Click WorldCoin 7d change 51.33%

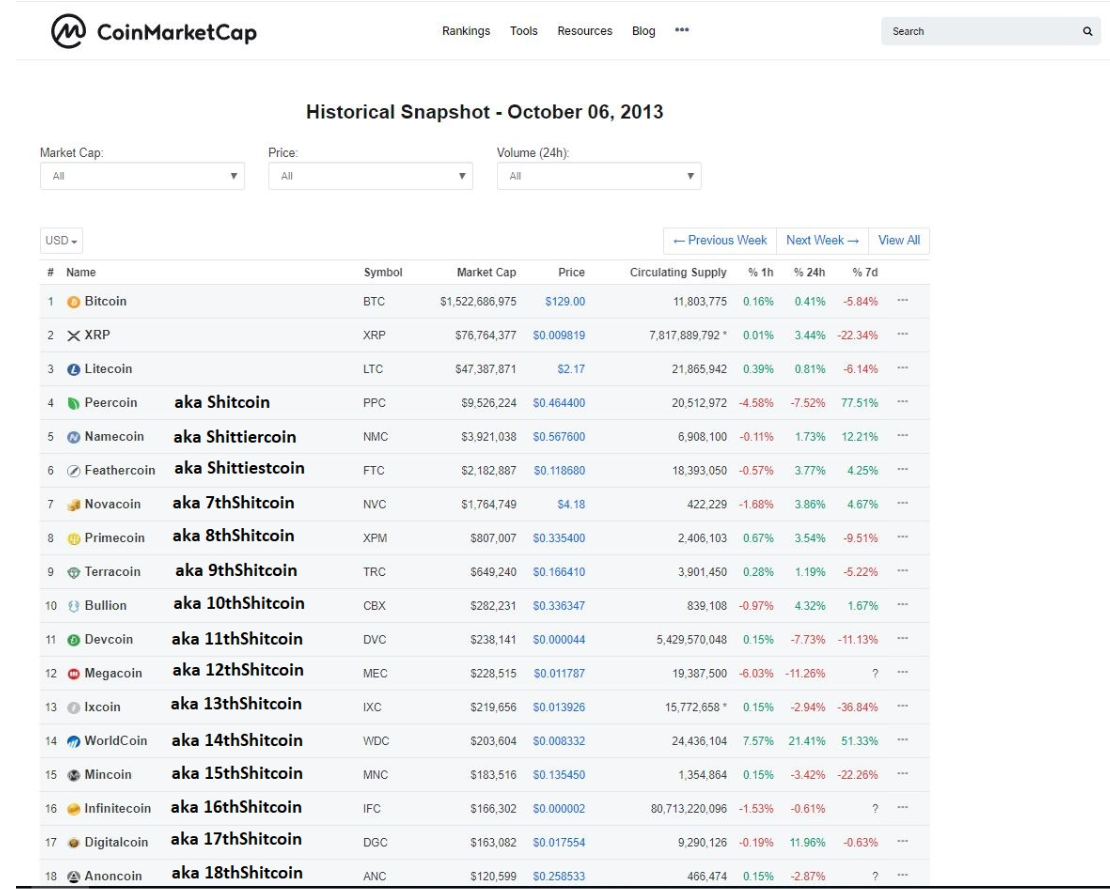pyautogui.click(x=859, y=741)
